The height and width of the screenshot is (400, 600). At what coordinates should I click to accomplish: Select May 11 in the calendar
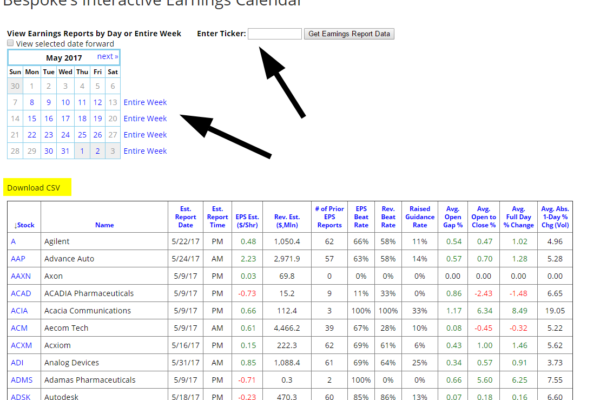tap(82, 102)
